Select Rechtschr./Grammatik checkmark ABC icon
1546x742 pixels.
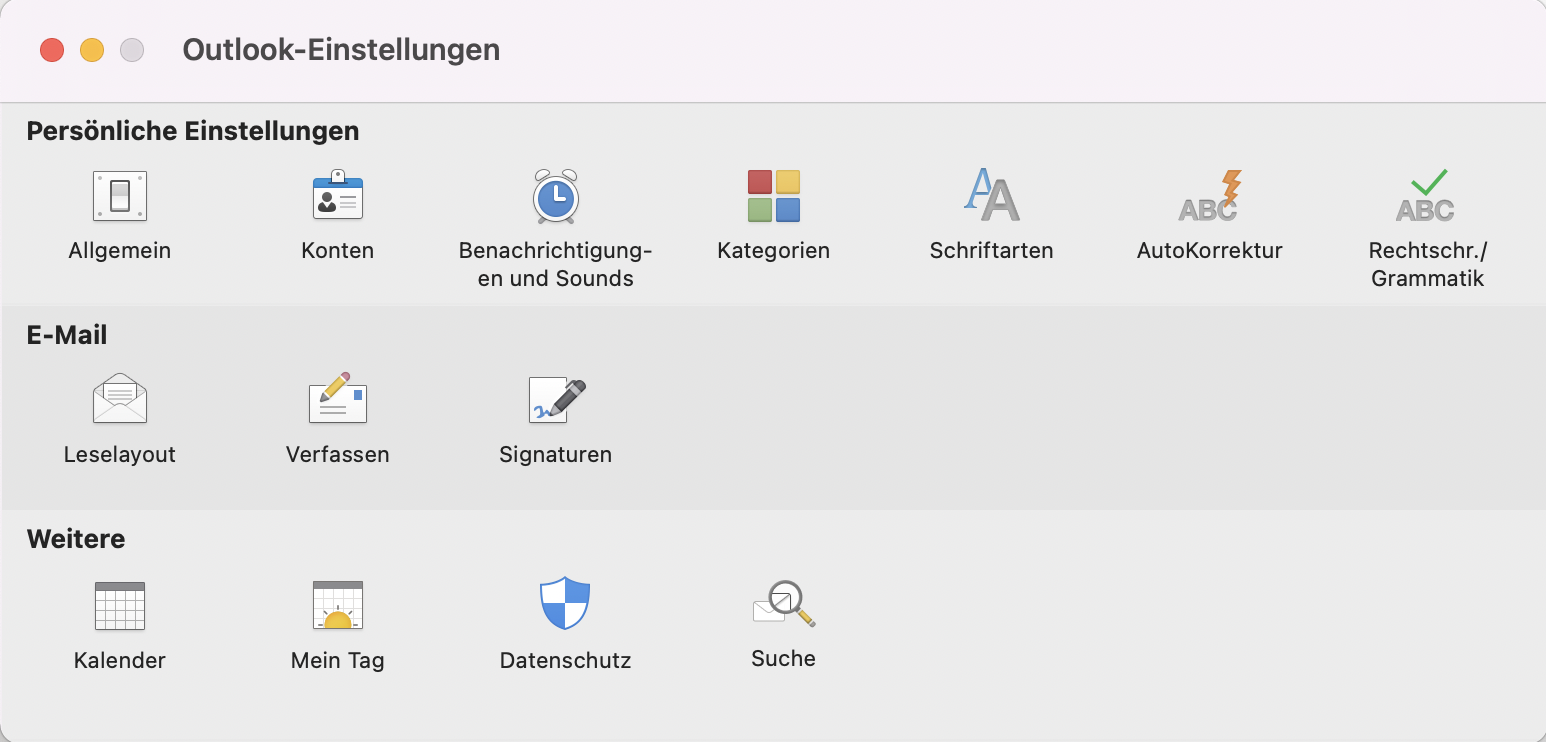point(1427,196)
